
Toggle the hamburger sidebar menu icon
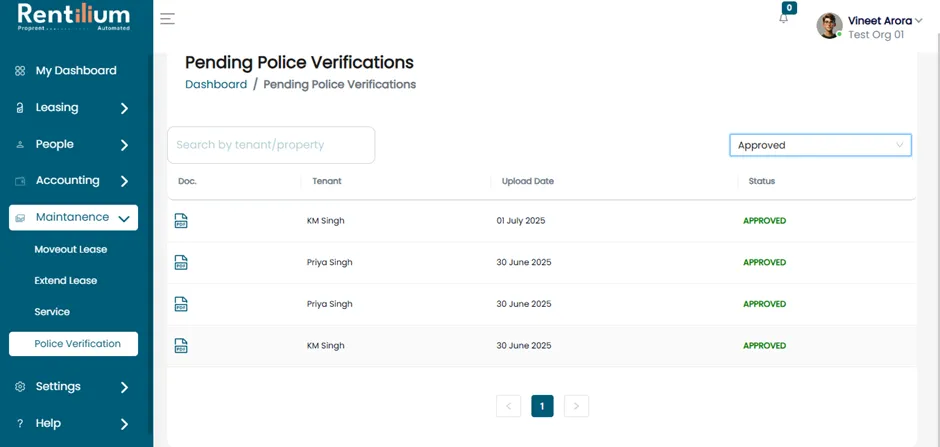(x=167, y=19)
